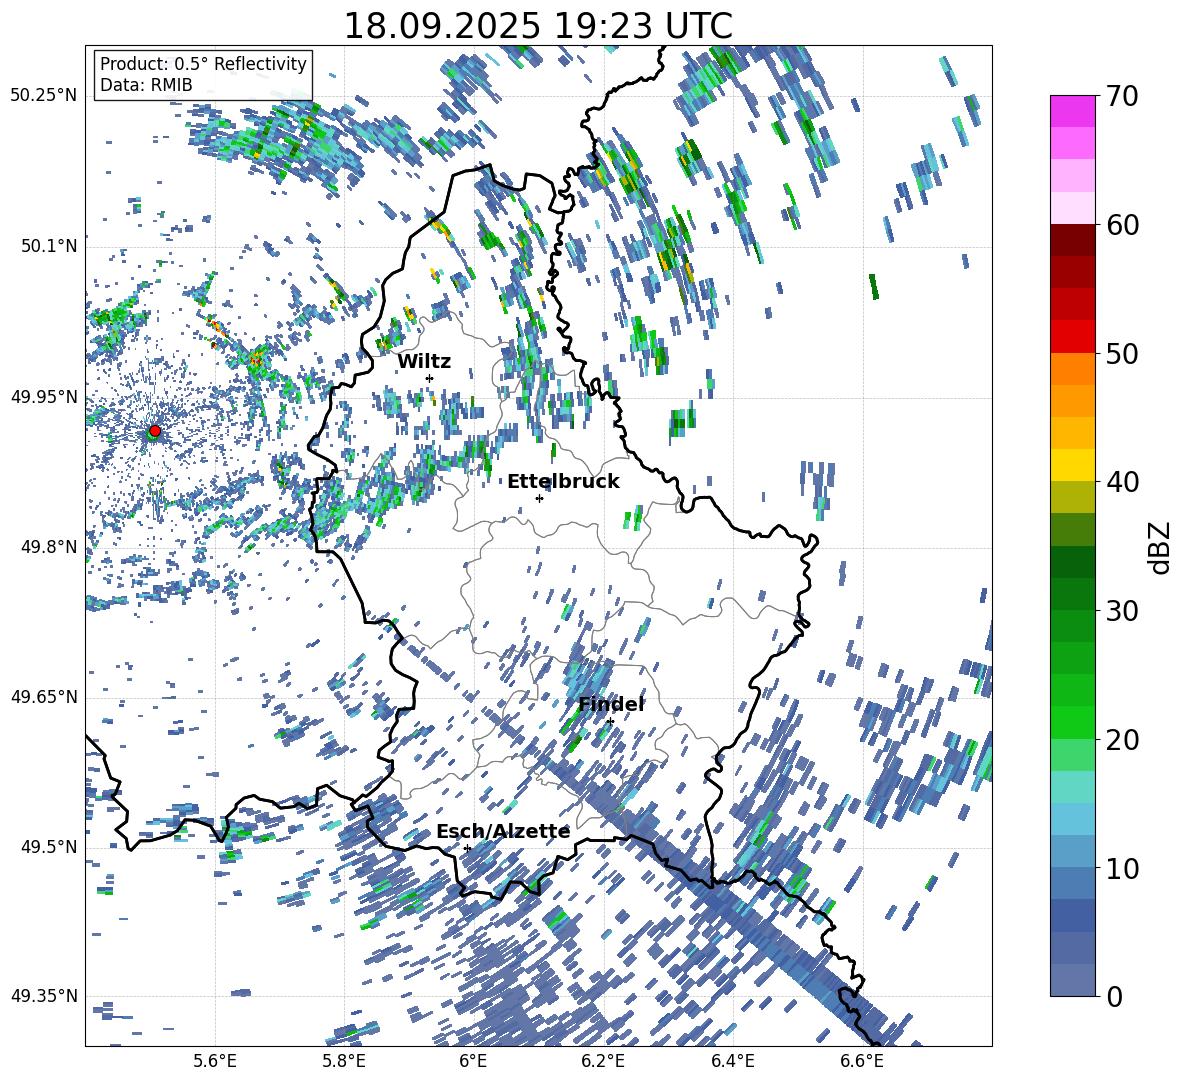Click the timestamp title 18.09.2025 19:23 UTC
The height and width of the screenshot is (1081, 1184).
[538, 26]
